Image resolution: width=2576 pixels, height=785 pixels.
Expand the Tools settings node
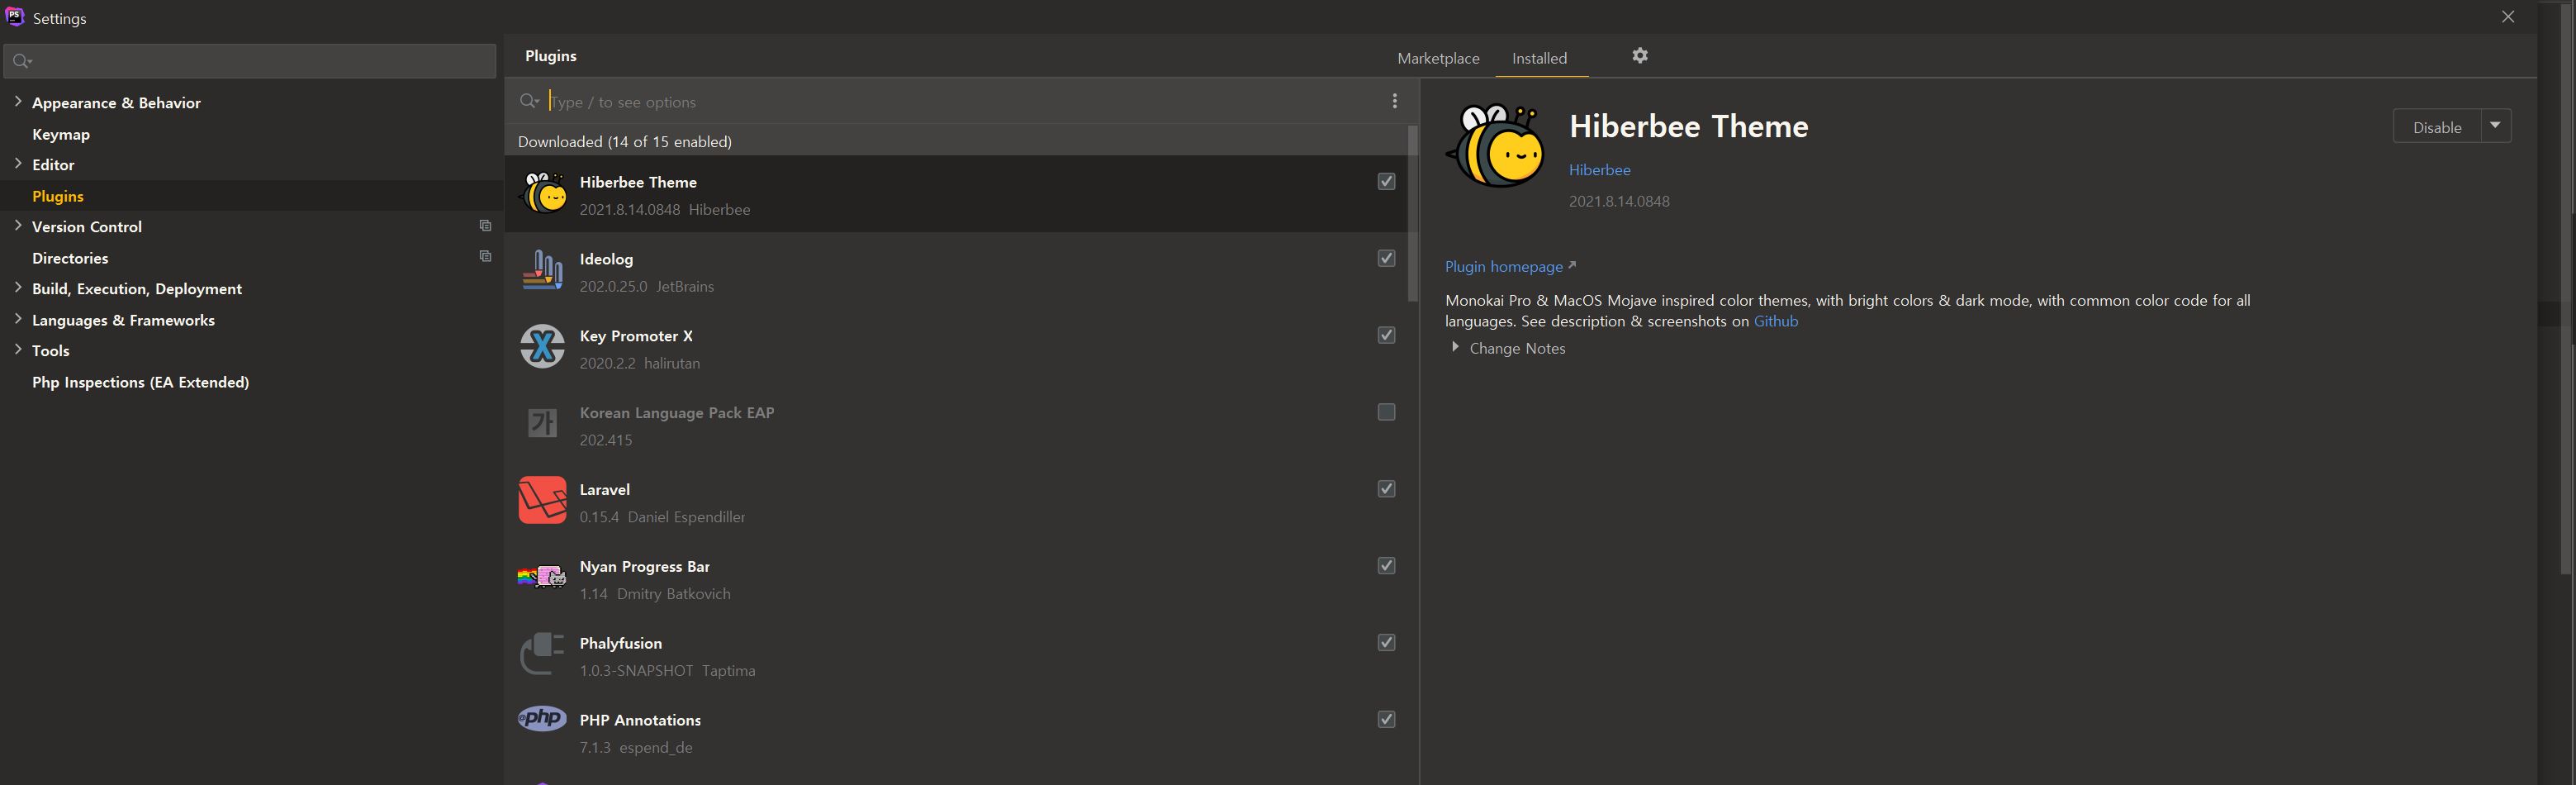tap(18, 349)
